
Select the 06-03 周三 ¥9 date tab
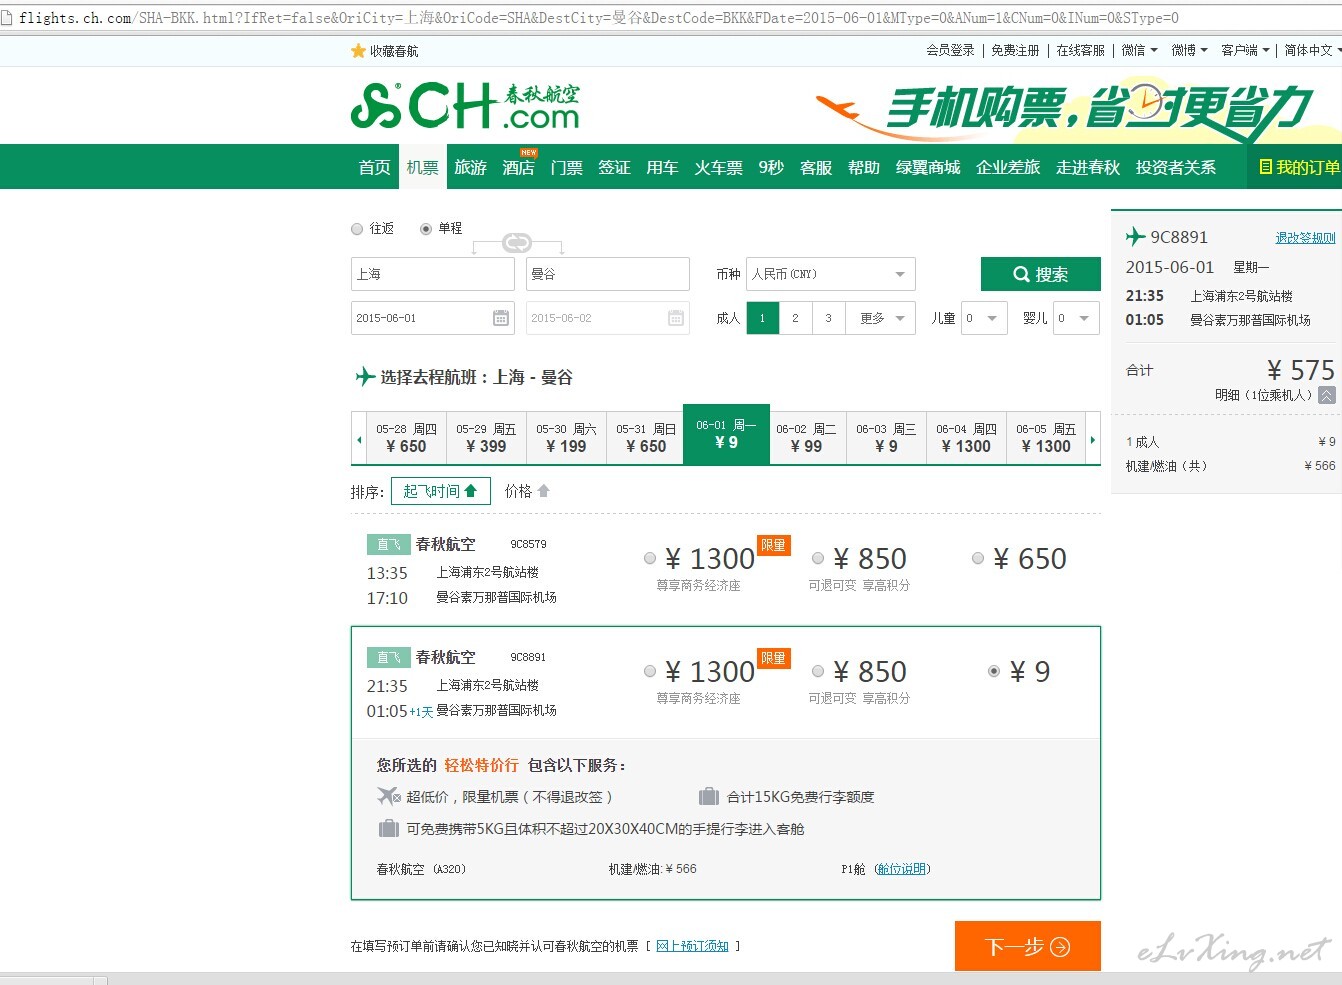[x=886, y=438]
